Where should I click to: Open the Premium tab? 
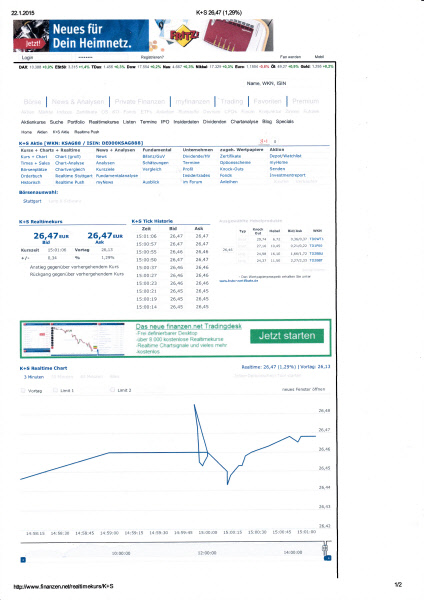(305, 101)
